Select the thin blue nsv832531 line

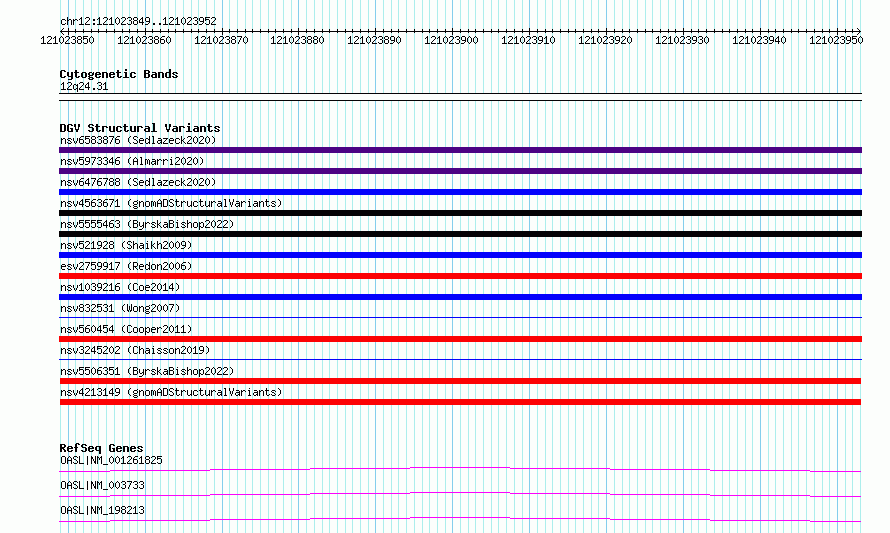point(460,317)
